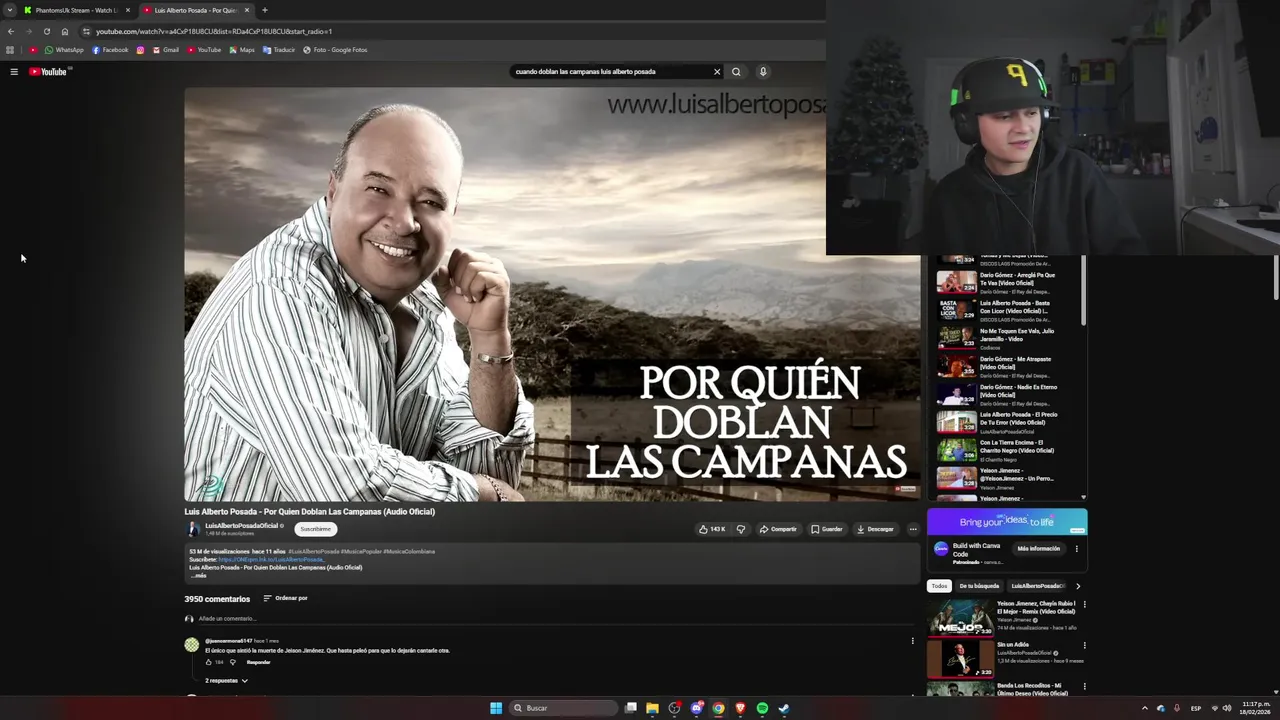The height and width of the screenshot is (720, 1280).
Task: Click the address bar URL field
Action: coord(450,31)
